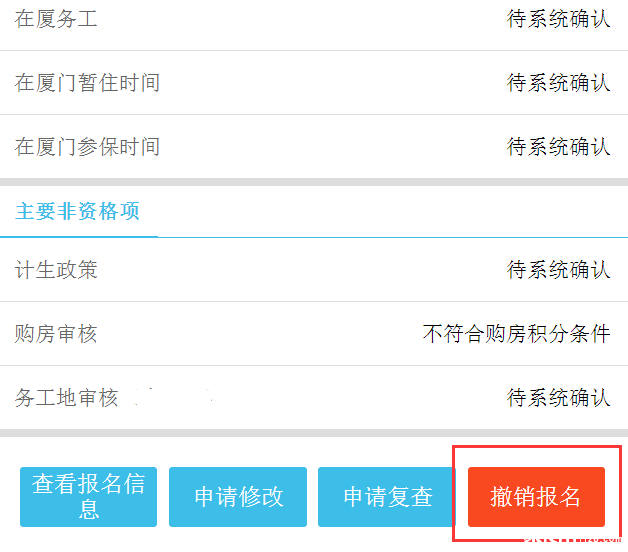Tap the 申请复查 button
This screenshot has width=628, height=552.
[x=386, y=497]
